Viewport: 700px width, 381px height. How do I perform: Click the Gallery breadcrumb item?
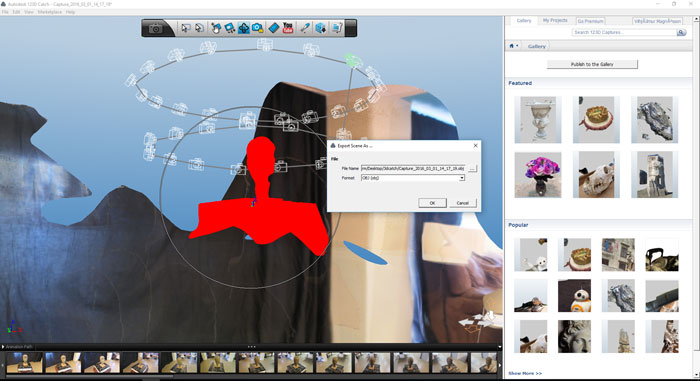tap(537, 46)
